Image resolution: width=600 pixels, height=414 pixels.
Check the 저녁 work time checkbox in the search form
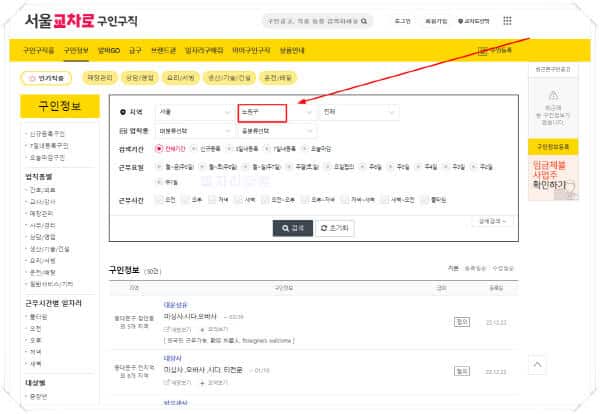tap(212, 199)
